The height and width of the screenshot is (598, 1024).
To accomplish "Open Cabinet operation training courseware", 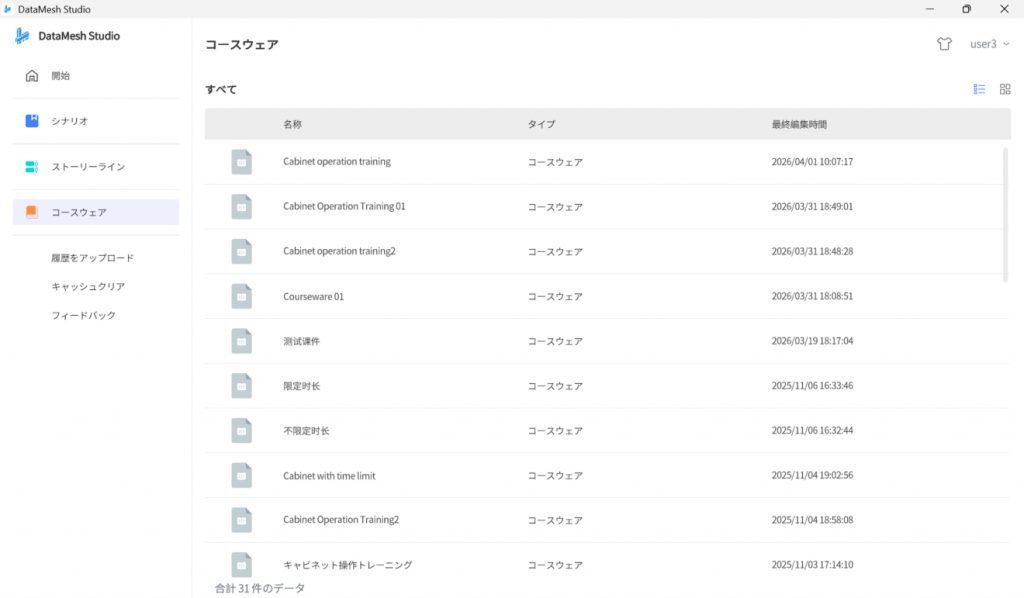I will coord(337,162).
